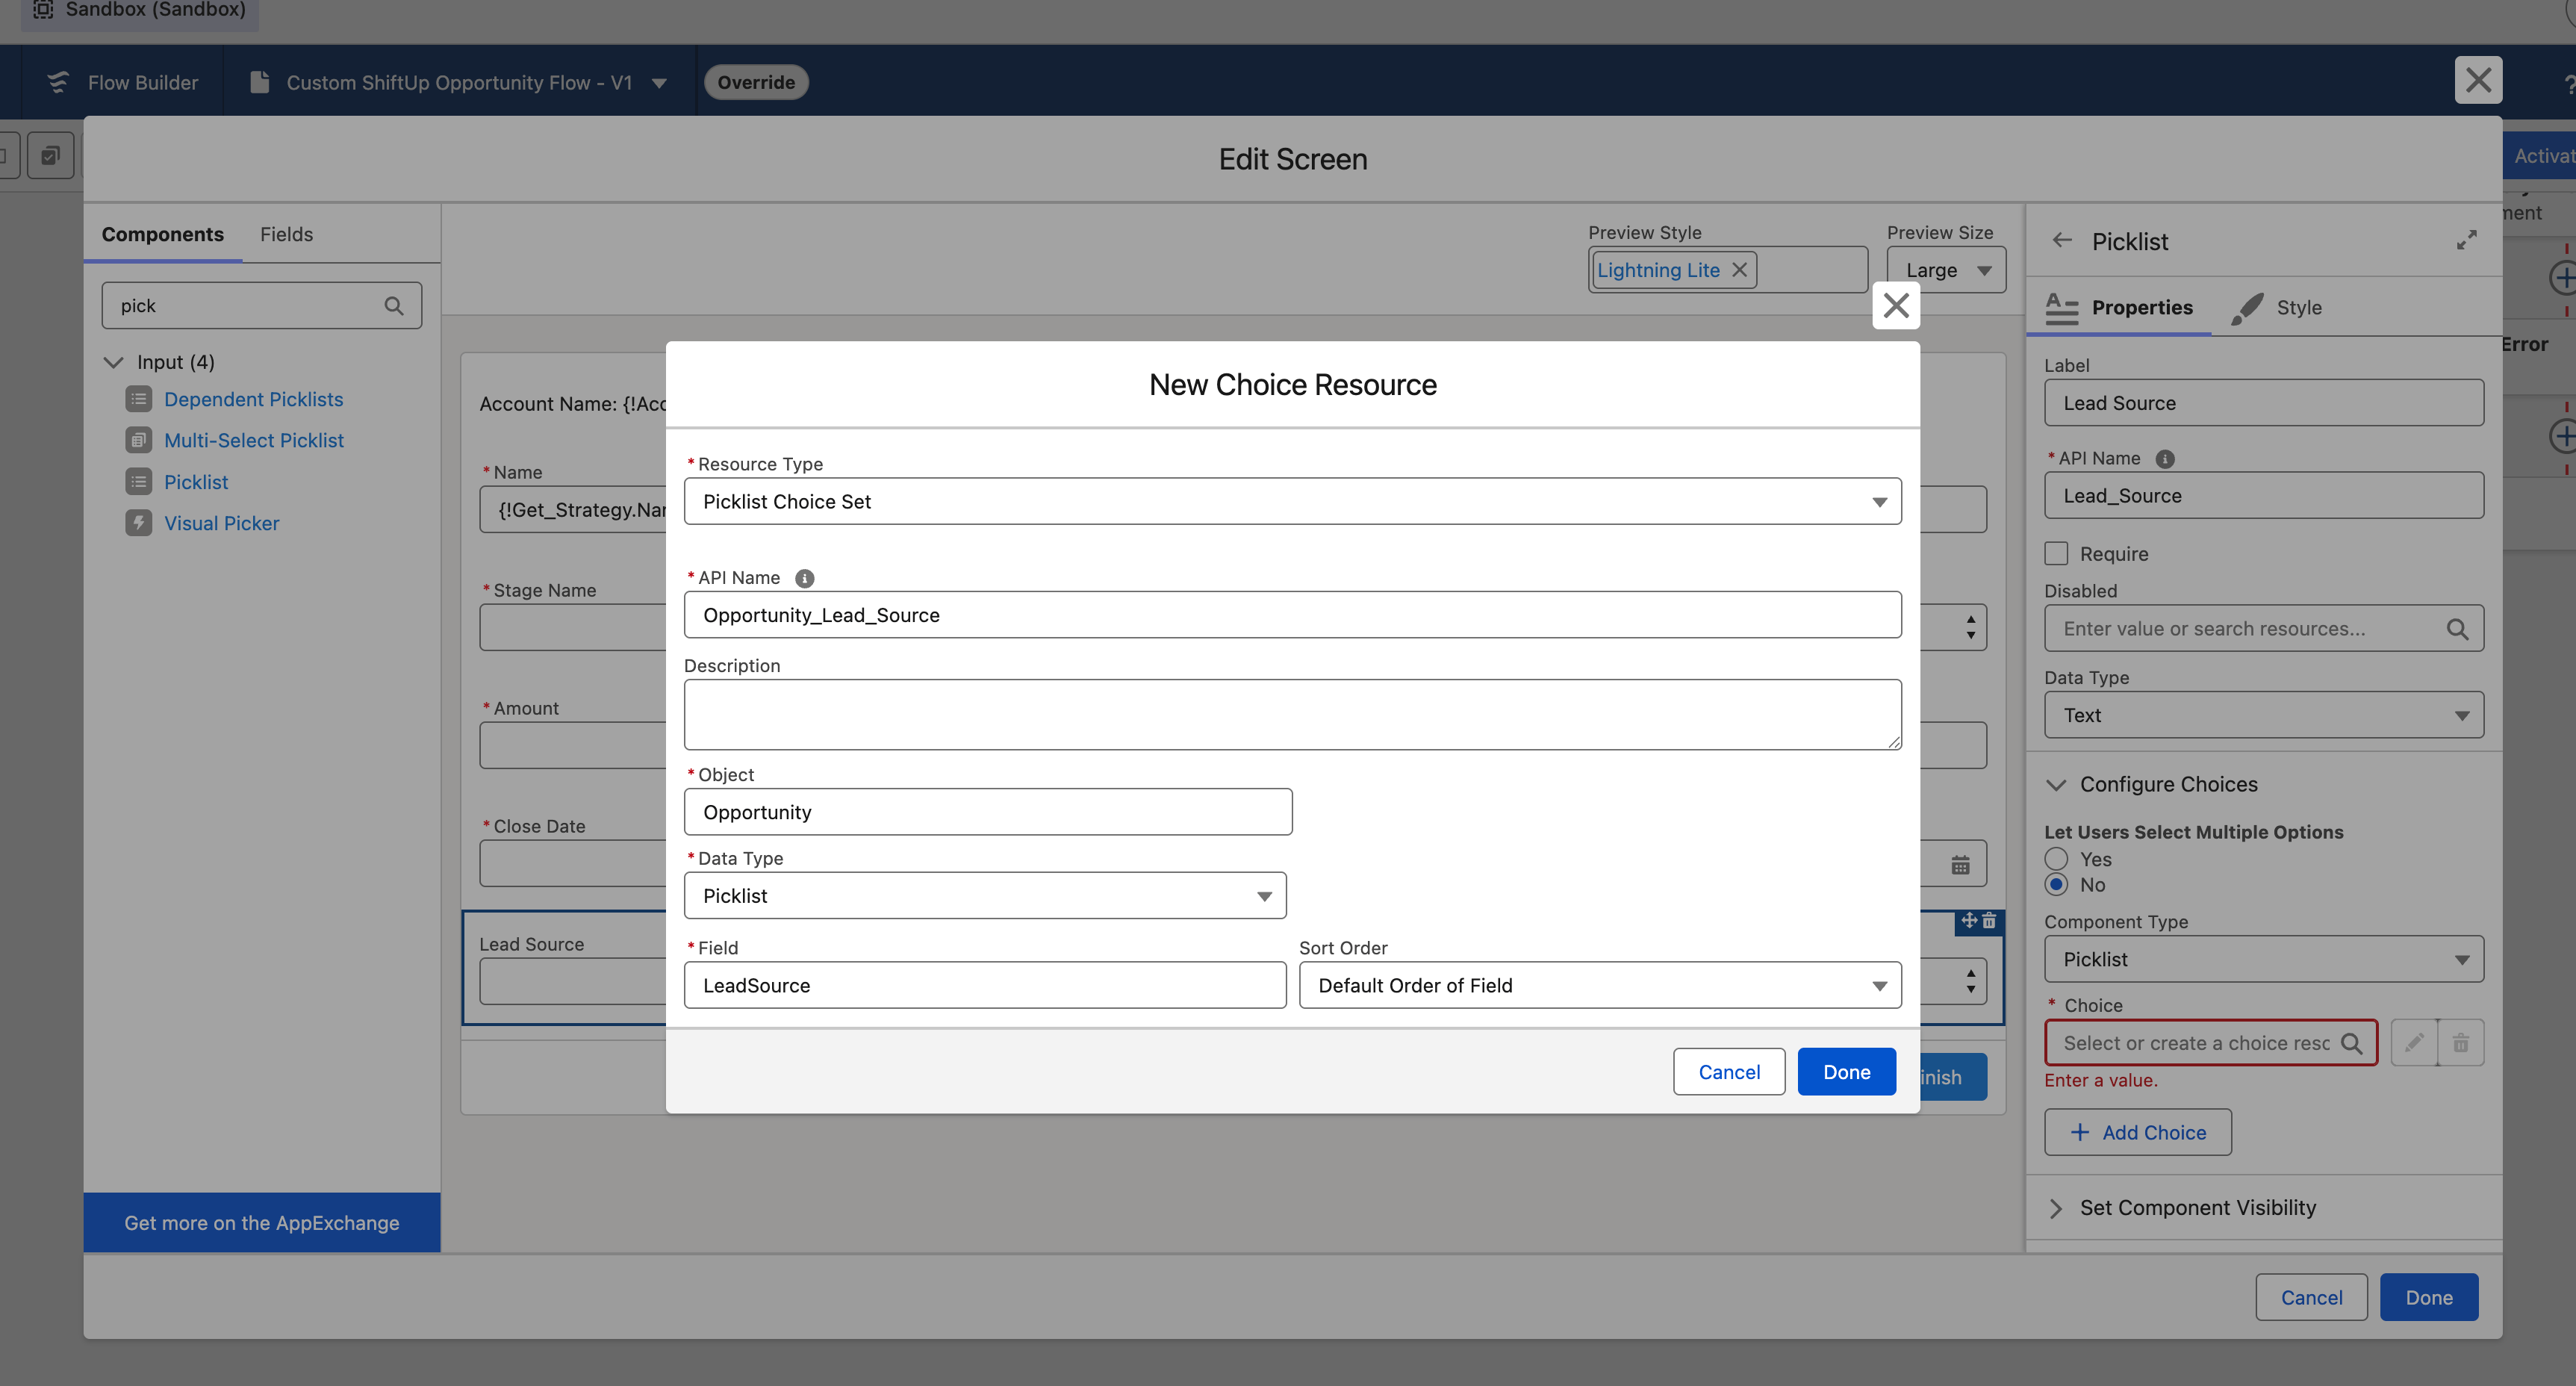The width and height of the screenshot is (2576, 1386).
Task: Click the Field input showing LeadSource
Action: (x=984, y=986)
